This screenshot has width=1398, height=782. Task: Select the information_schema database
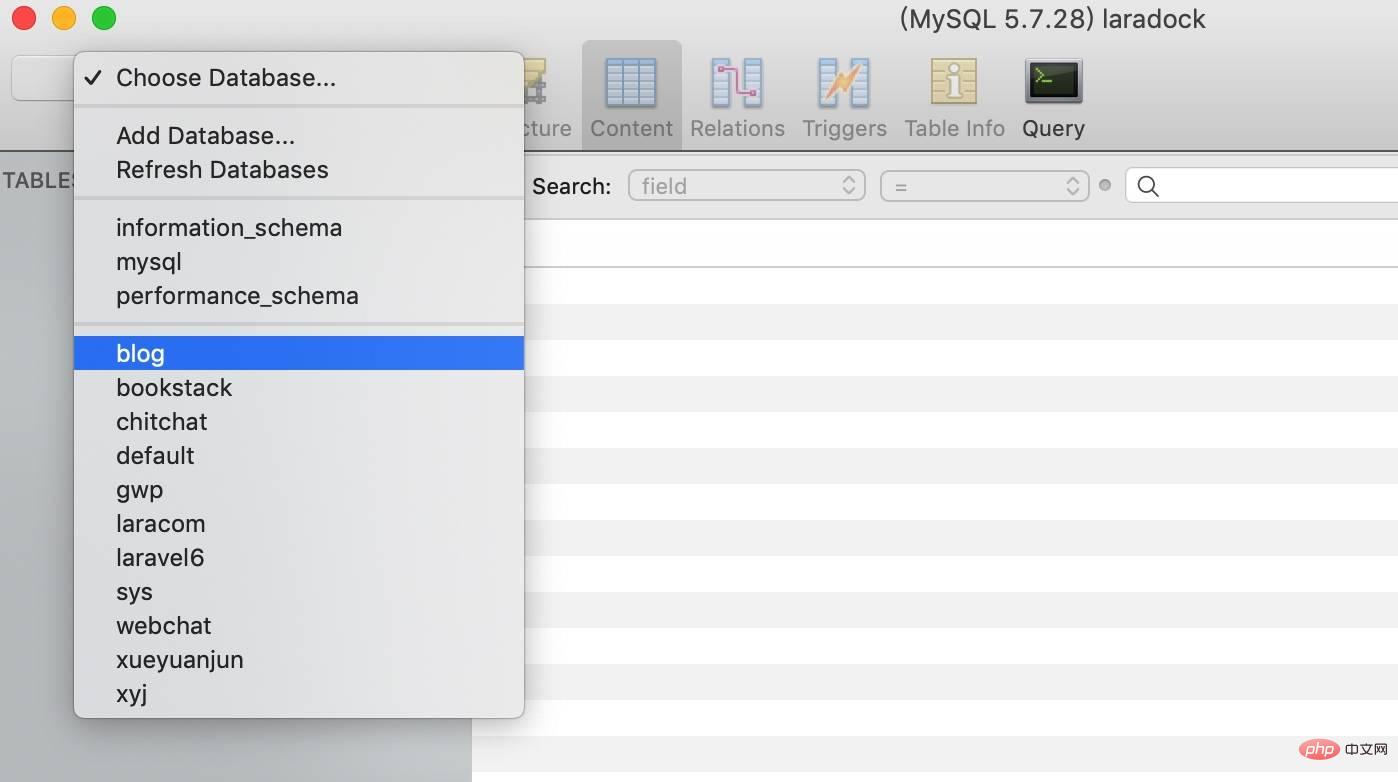click(x=299, y=228)
